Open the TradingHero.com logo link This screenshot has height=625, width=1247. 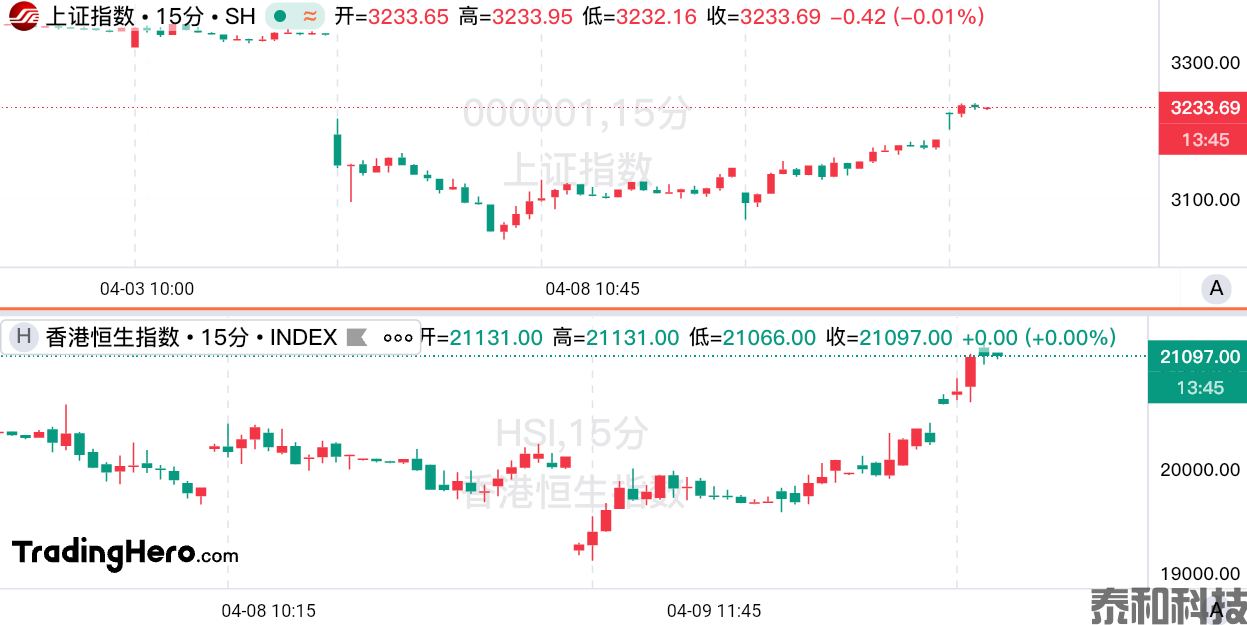(x=125, y=553)
